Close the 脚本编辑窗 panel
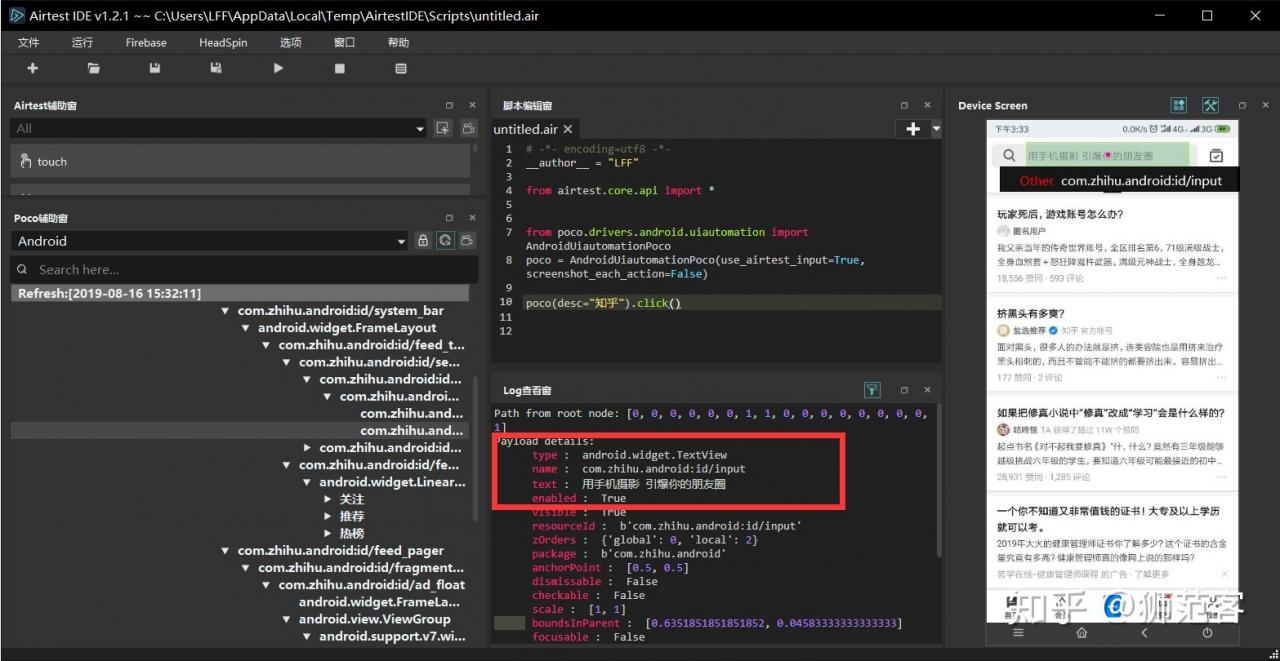The width and height of the screenshot is (1280, 661). click(927, 105)
